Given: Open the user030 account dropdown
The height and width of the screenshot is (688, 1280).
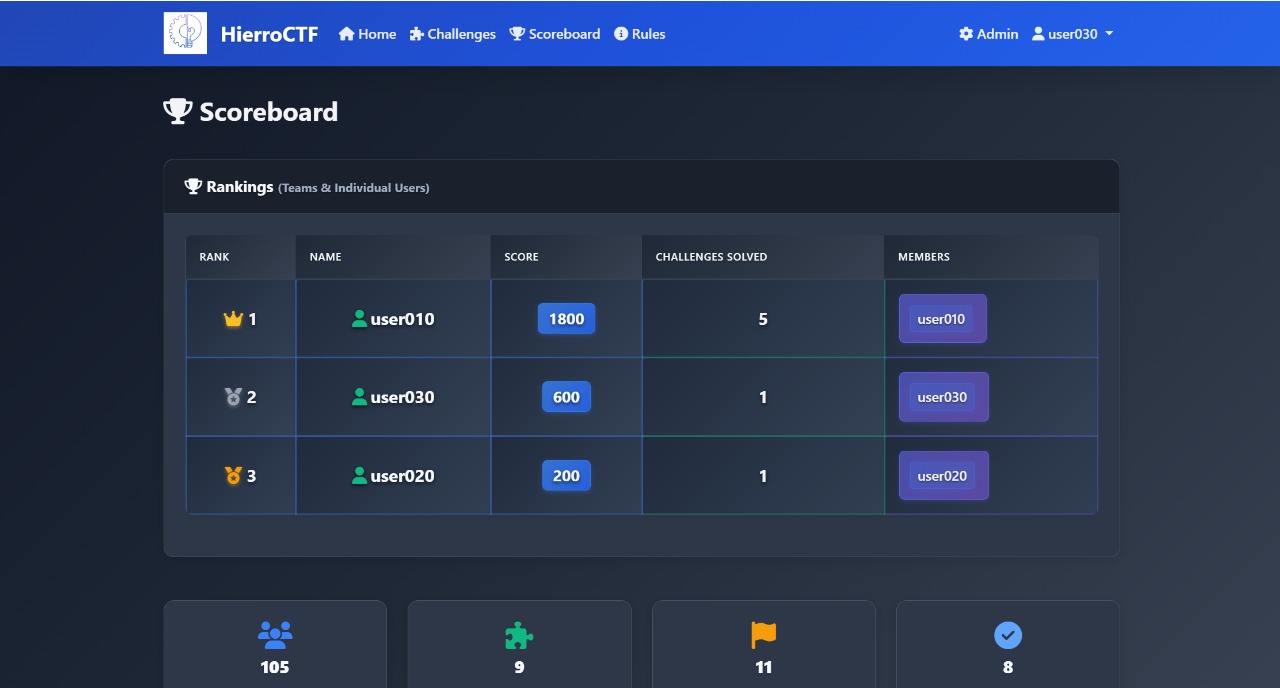Looking at the screenshot, I should click(1072, 33).
